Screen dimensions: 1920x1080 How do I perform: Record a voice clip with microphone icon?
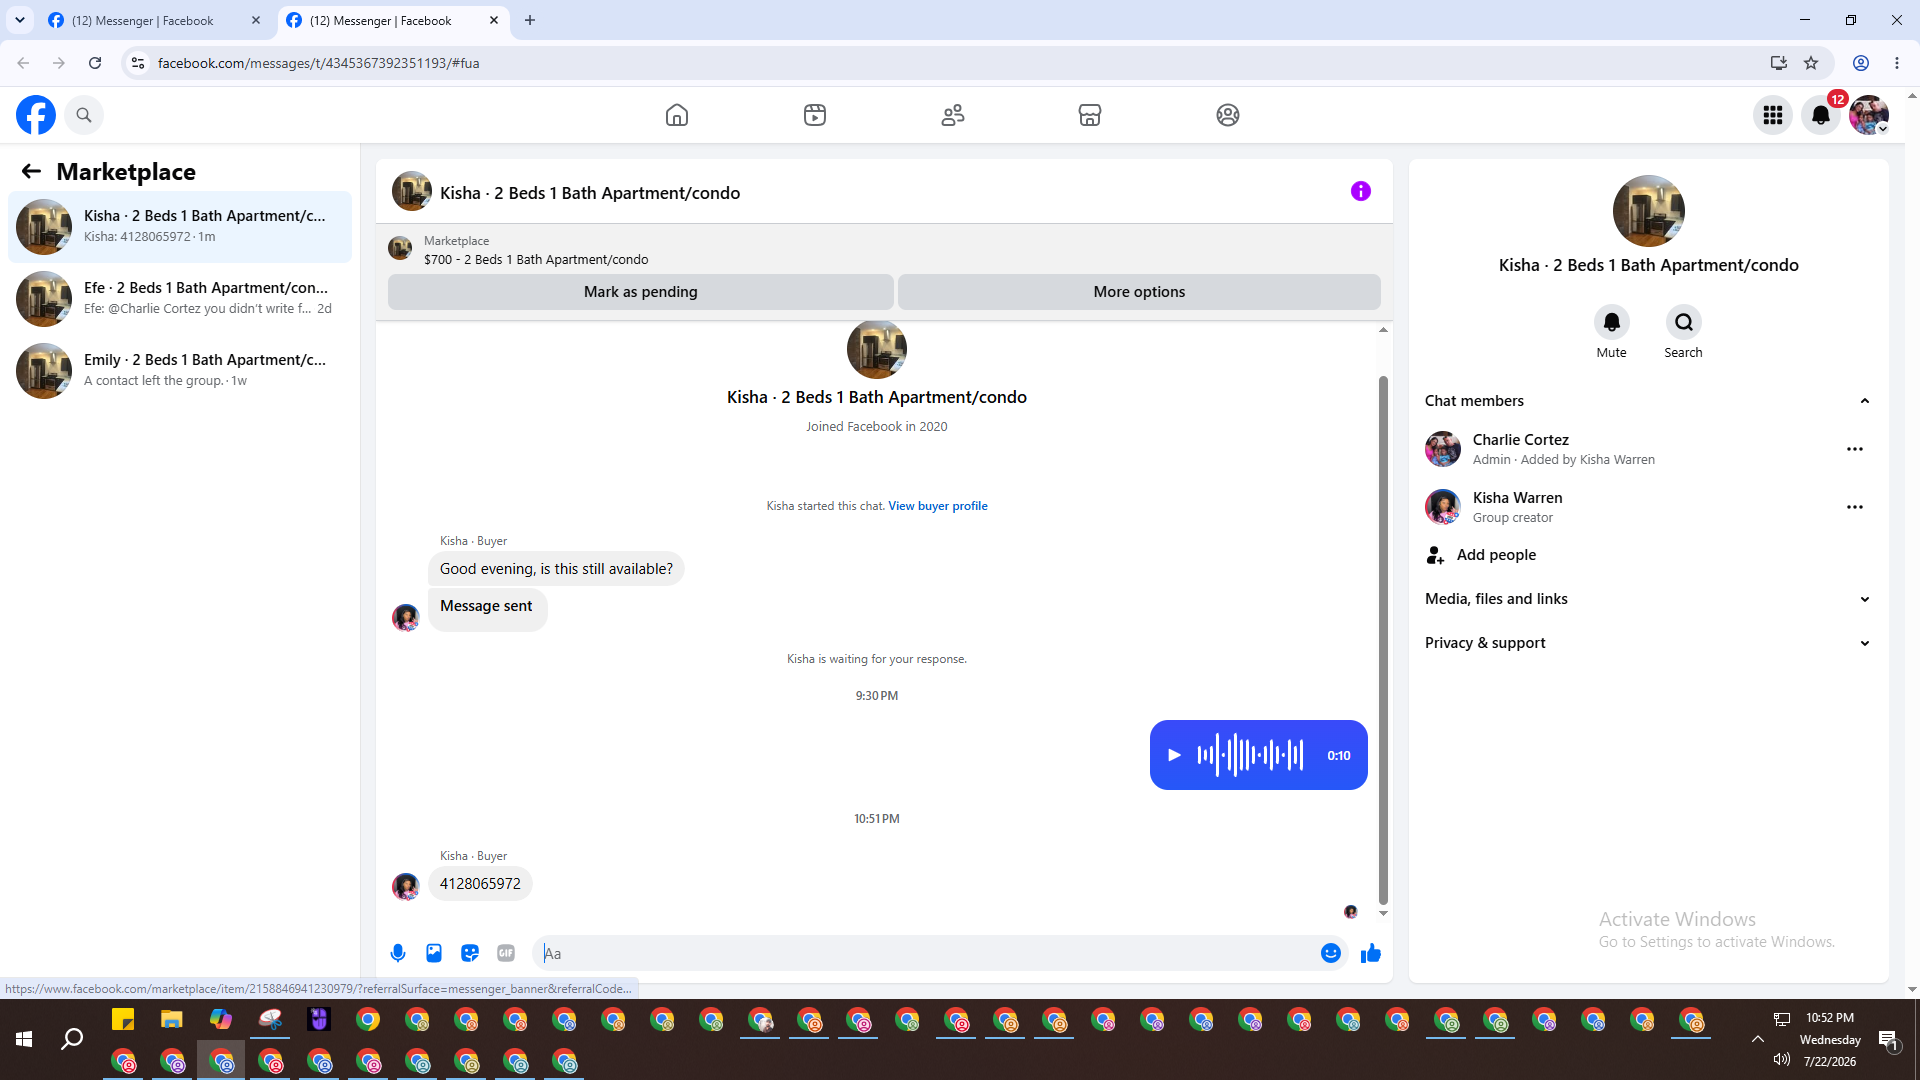point(398,953)
